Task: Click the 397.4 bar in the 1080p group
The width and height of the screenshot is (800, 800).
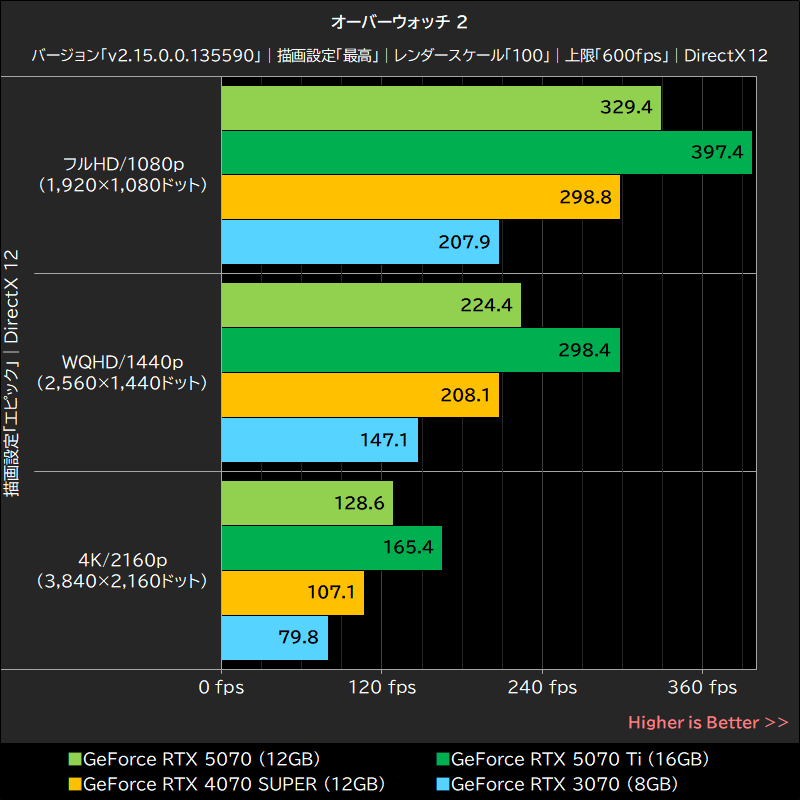Action: click(x=487, y=153)
